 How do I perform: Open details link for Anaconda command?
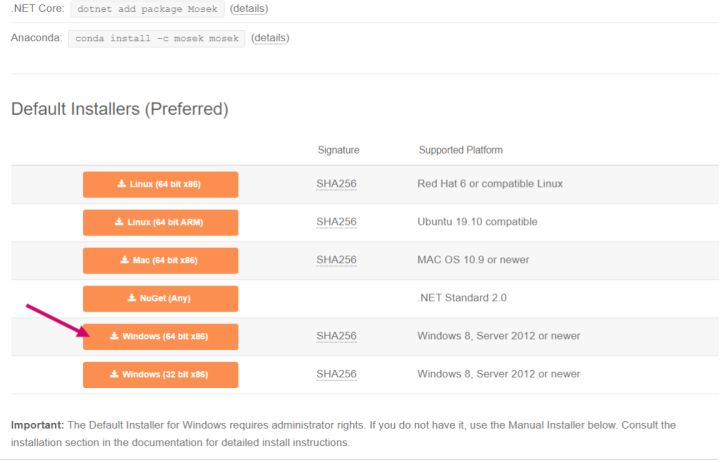click(x=270, y=38)
